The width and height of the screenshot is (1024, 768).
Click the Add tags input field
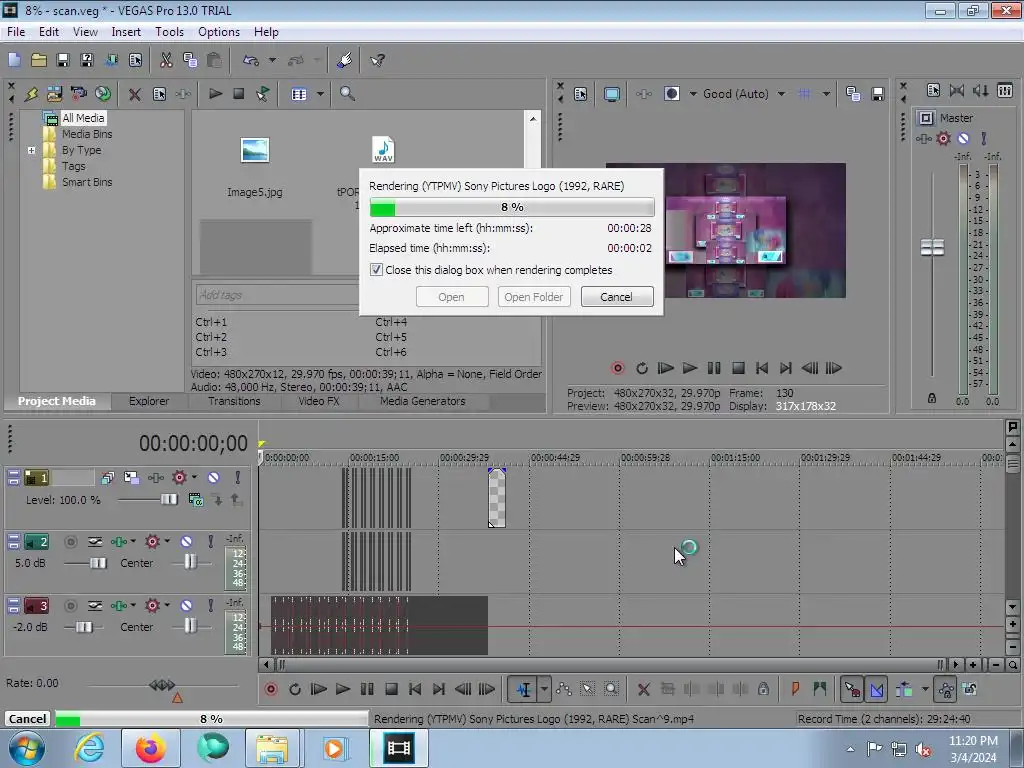pyautogui.click(x=278, y=295)
